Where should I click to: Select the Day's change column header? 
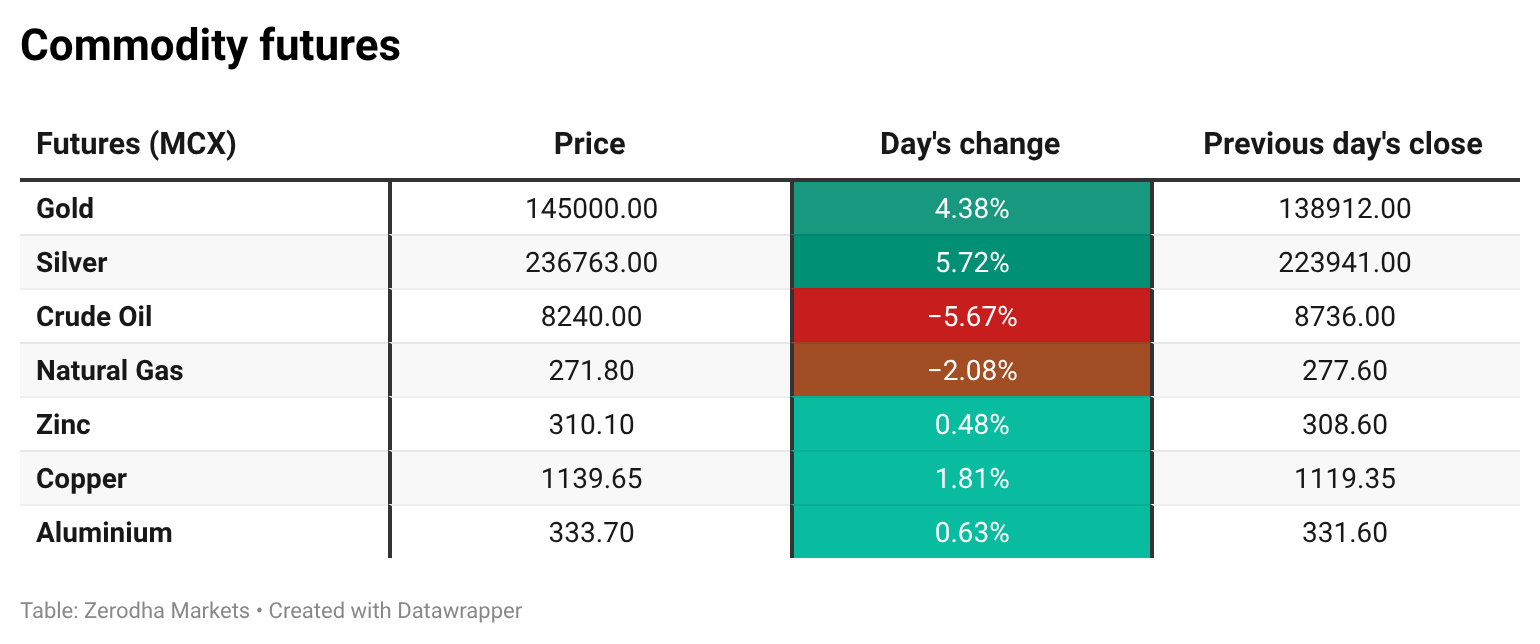970,144
